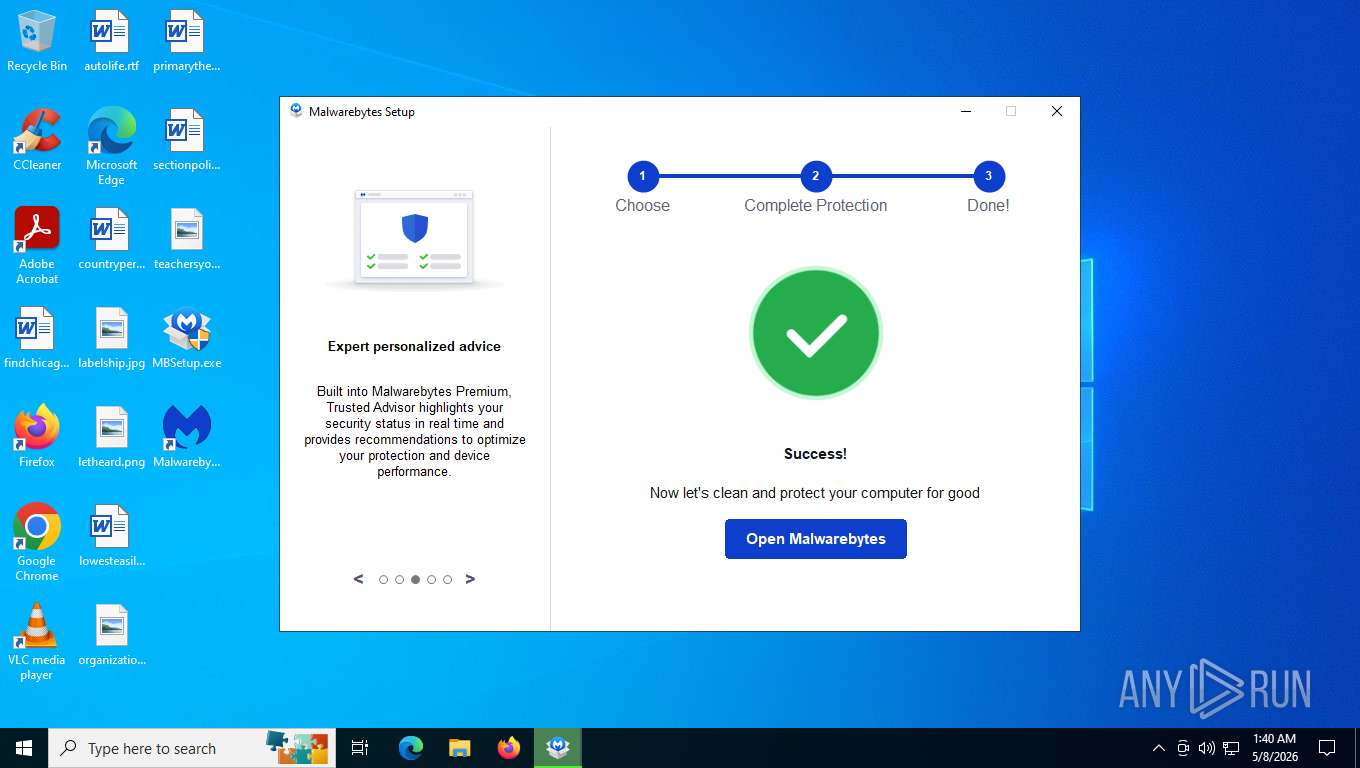Open Task View from the taskbar
The image size is (1360, 768).
point(360,748)
